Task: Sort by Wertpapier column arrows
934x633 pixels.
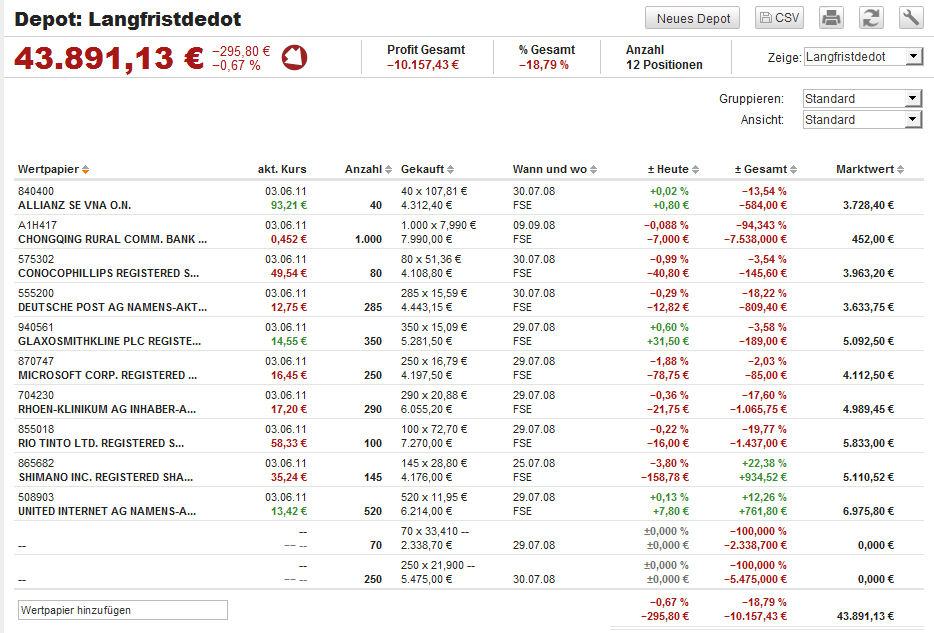Action: click(85, 170)
